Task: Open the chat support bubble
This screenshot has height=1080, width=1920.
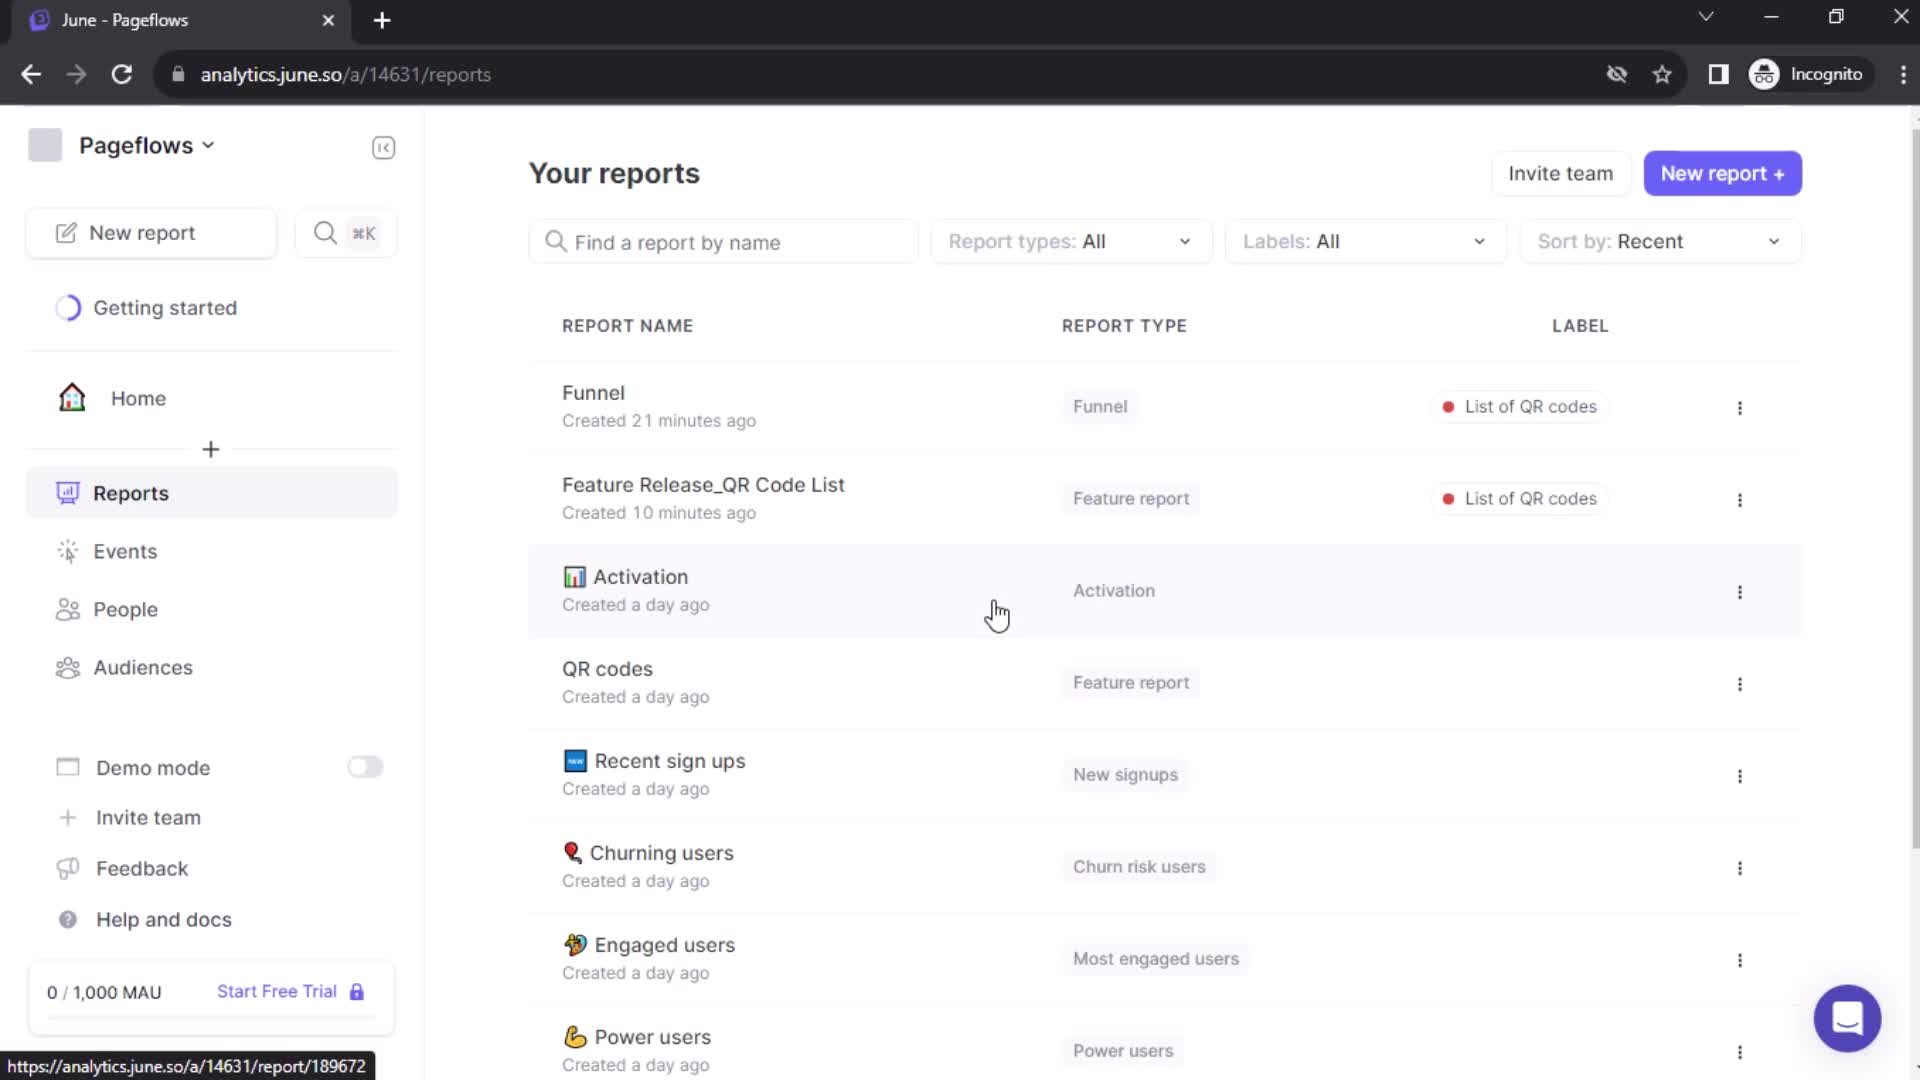Action: tap(1846, 1018)
